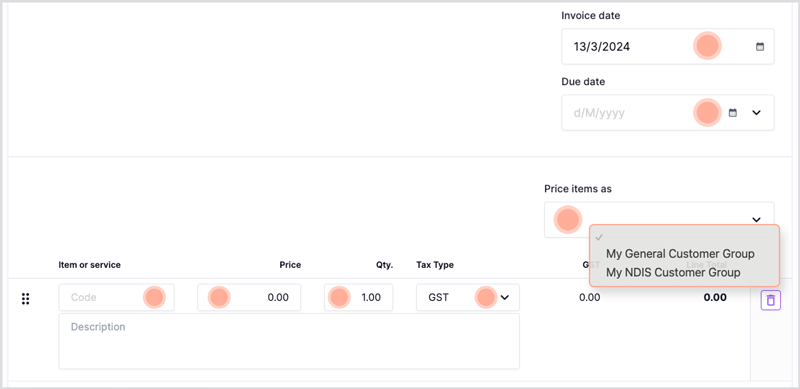Expand the Price items as dropdown arrow
Image resolution: width=800 pixels, height=389 pixels.
click(x=757, y=220)
